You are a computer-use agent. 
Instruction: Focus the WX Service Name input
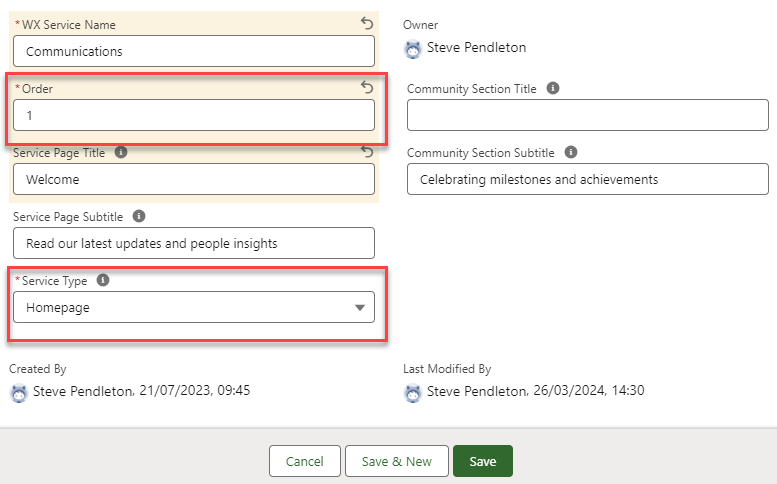[194, 51]
